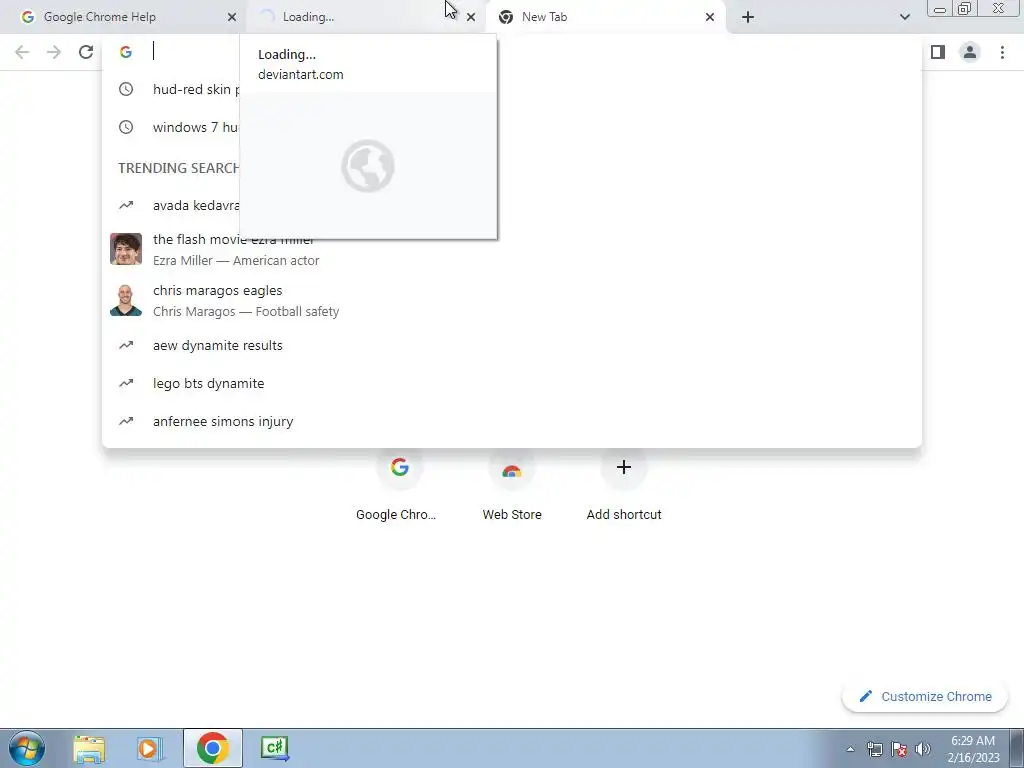Choose 'aew dynamite results' suggestion

point(511,345)
